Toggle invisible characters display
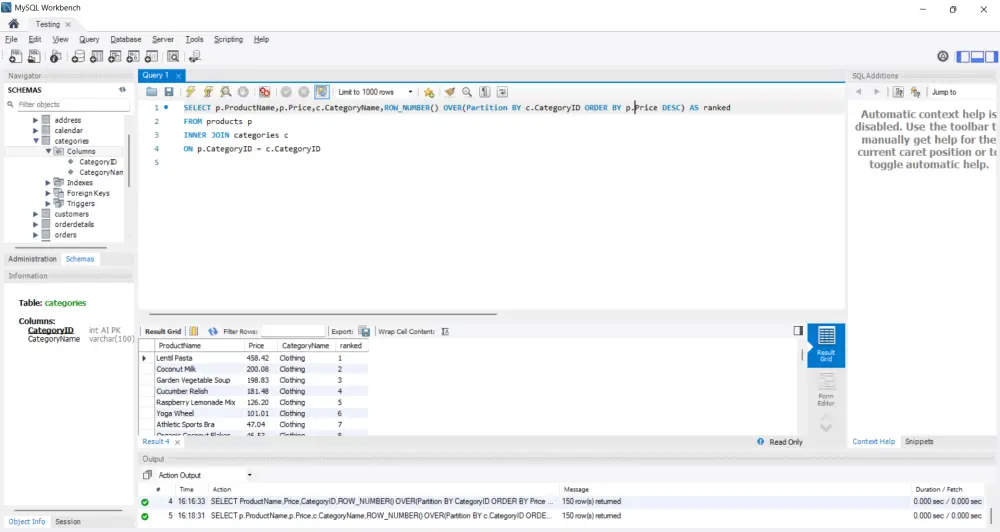Image resolution: width=1000 pixels, height=532 pixels. 485,92
